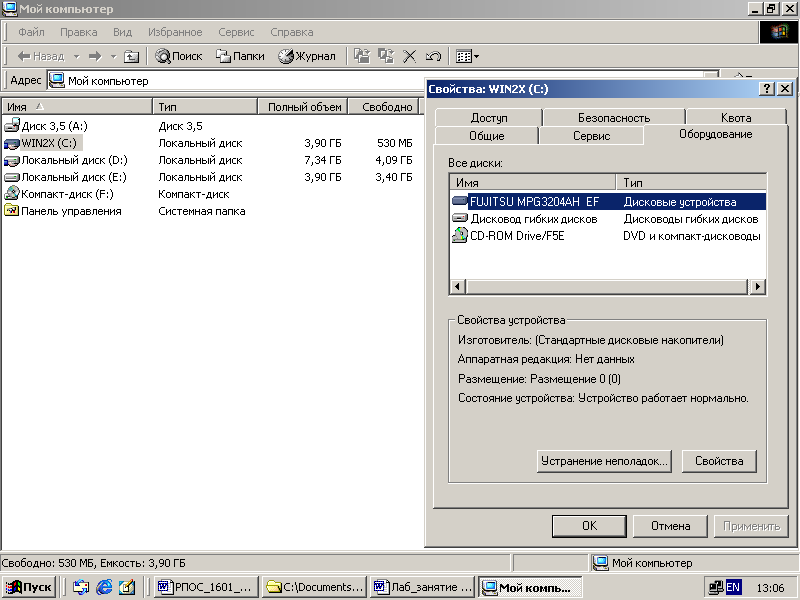Click Устранение неполадок button
The image size is (800, 600).
(604, 461)
